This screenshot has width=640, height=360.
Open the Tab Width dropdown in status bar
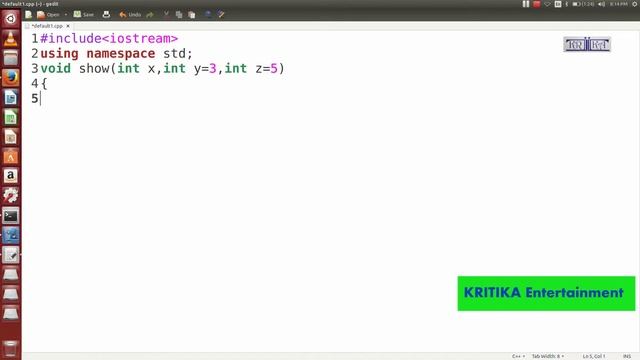pos(548,356)
